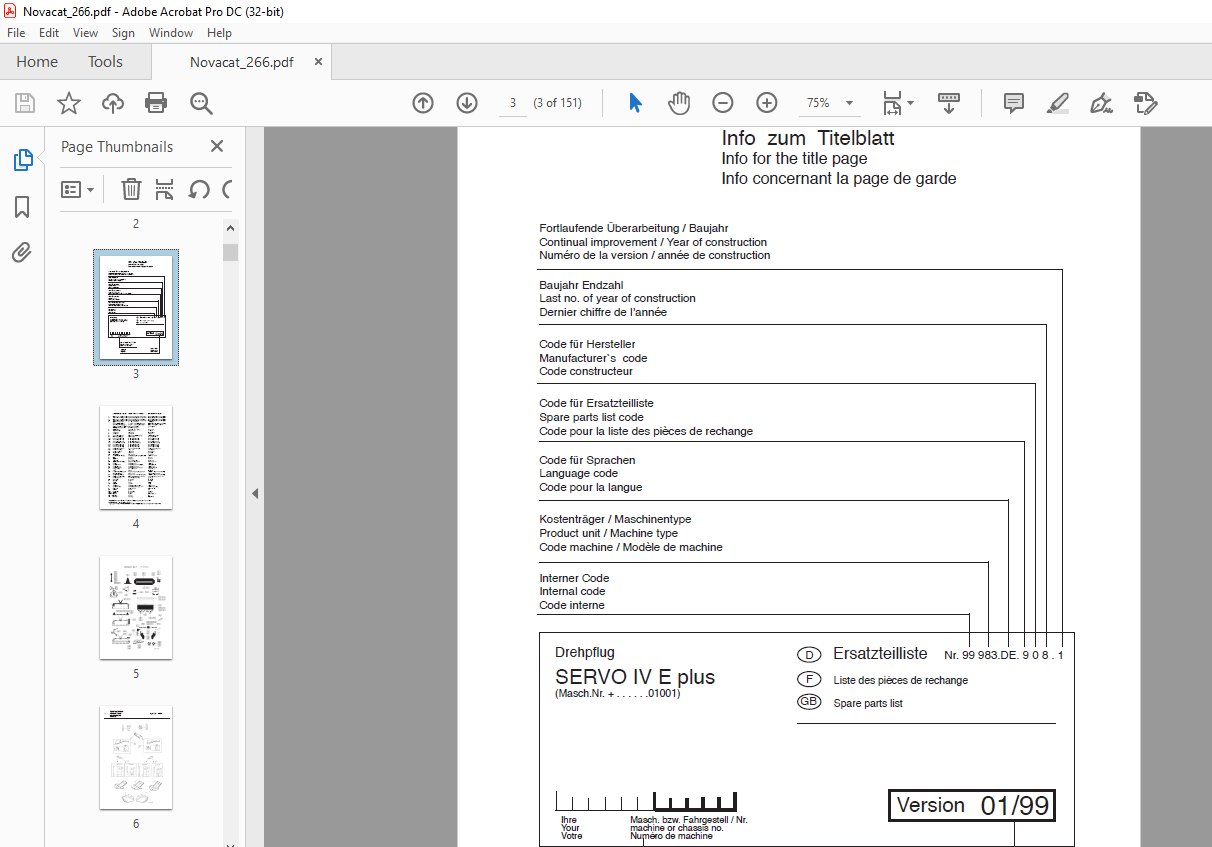Open the Page Thumbnails sidebar icon
The width and height of the screenshot is (1212, 847).
click(22, 160)
